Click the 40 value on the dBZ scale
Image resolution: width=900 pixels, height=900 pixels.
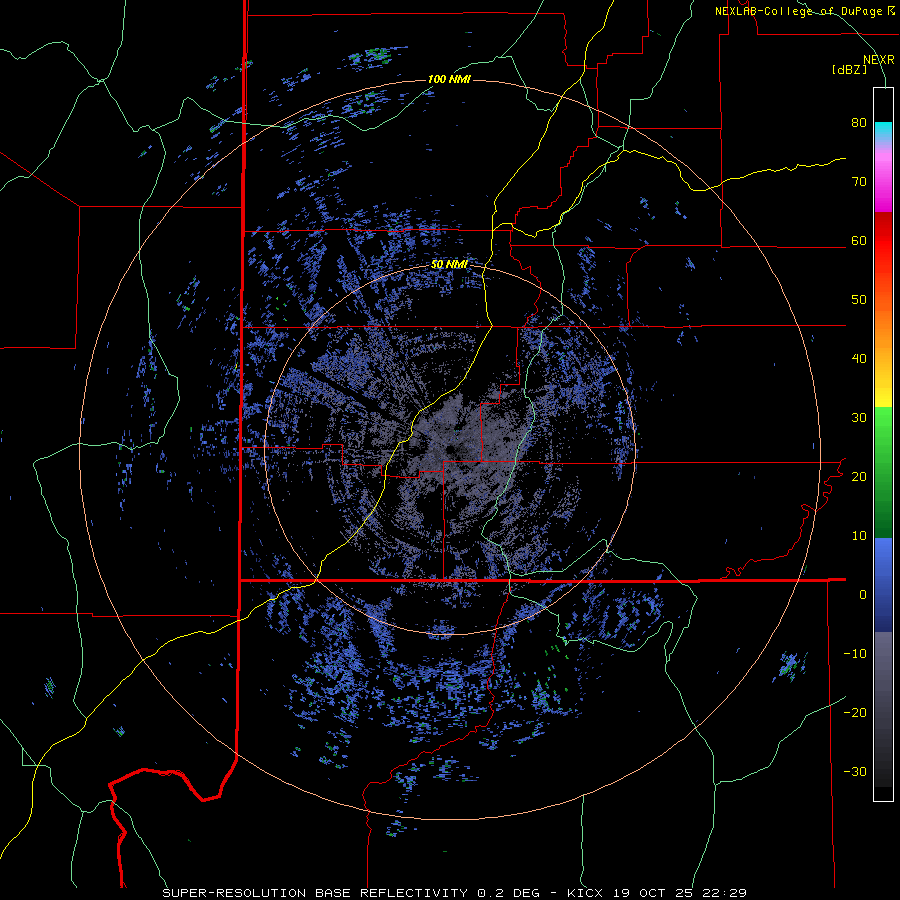(859, 359)
